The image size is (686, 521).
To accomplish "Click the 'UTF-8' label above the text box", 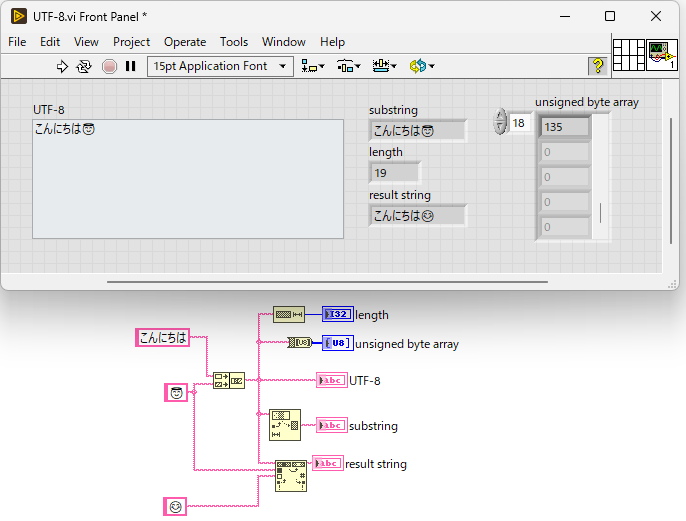I will coord(49,109).
